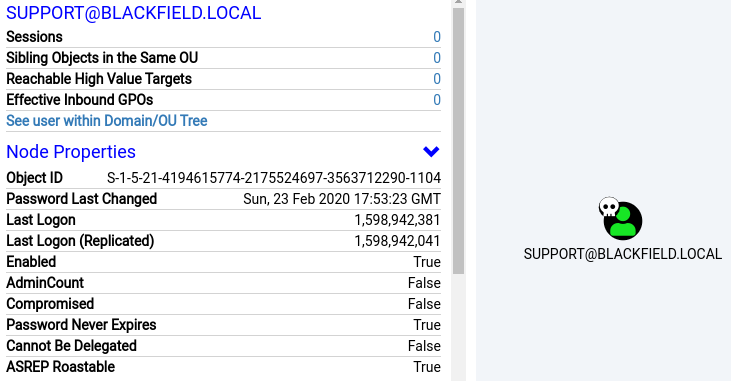
Task: Click the Enabled True value
Action: tap(427, 262)
